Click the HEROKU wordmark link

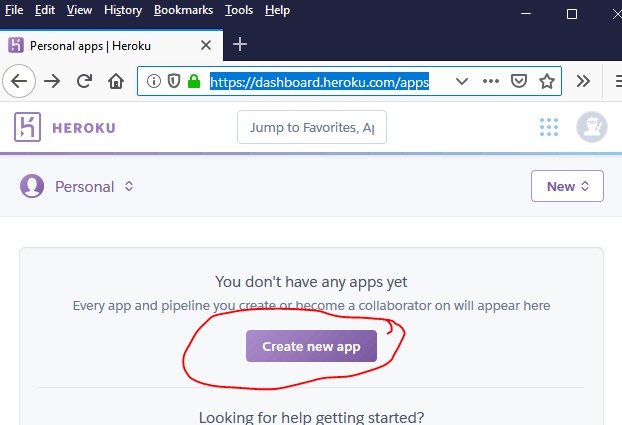pos(84,128)
